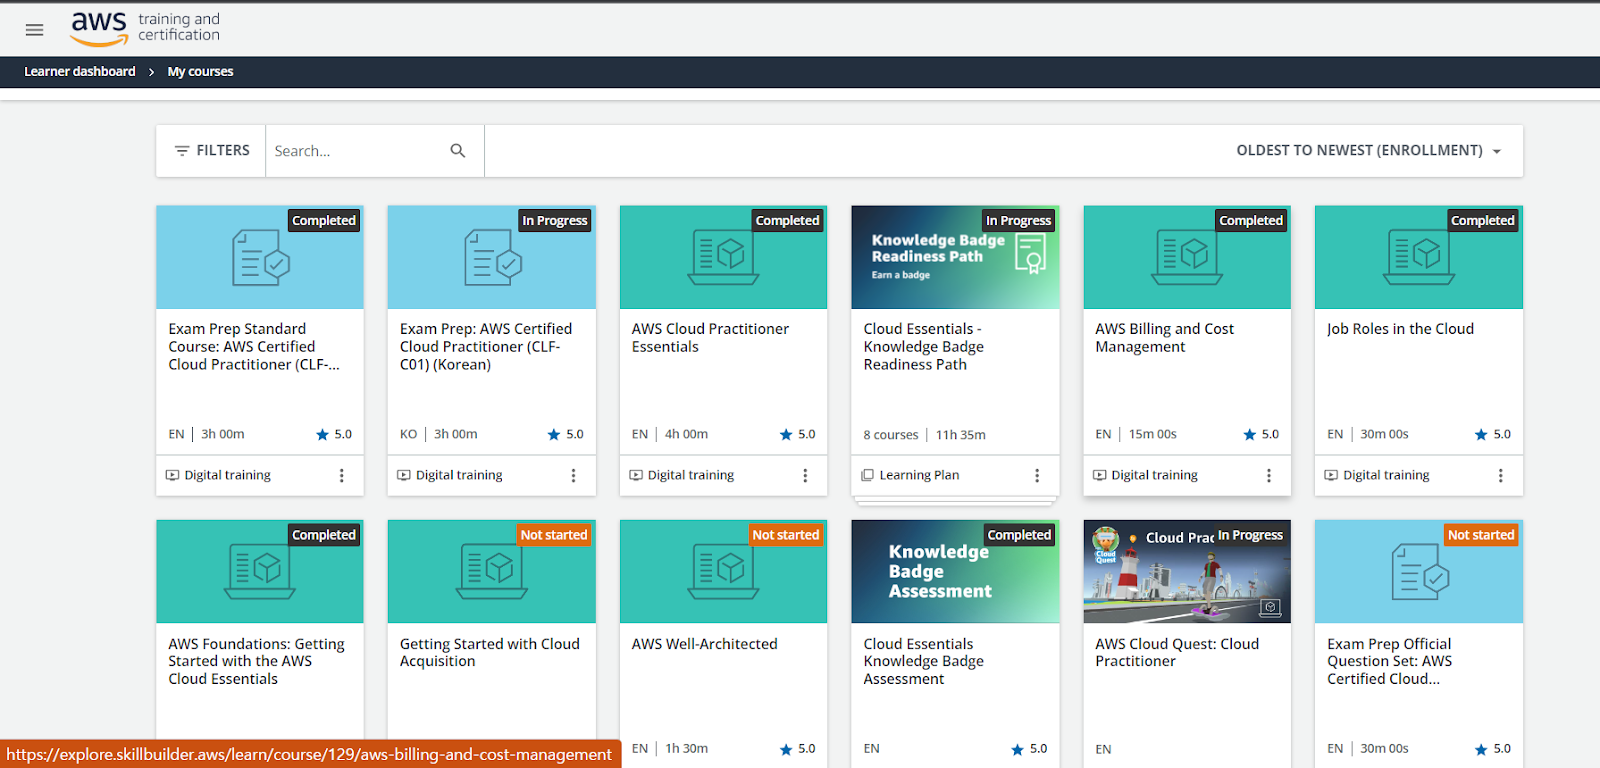The height and width of the screenshot is (768, 1600).
Task: Click Knowledge Badge Assessment banner image
Action: pos(955,572)
